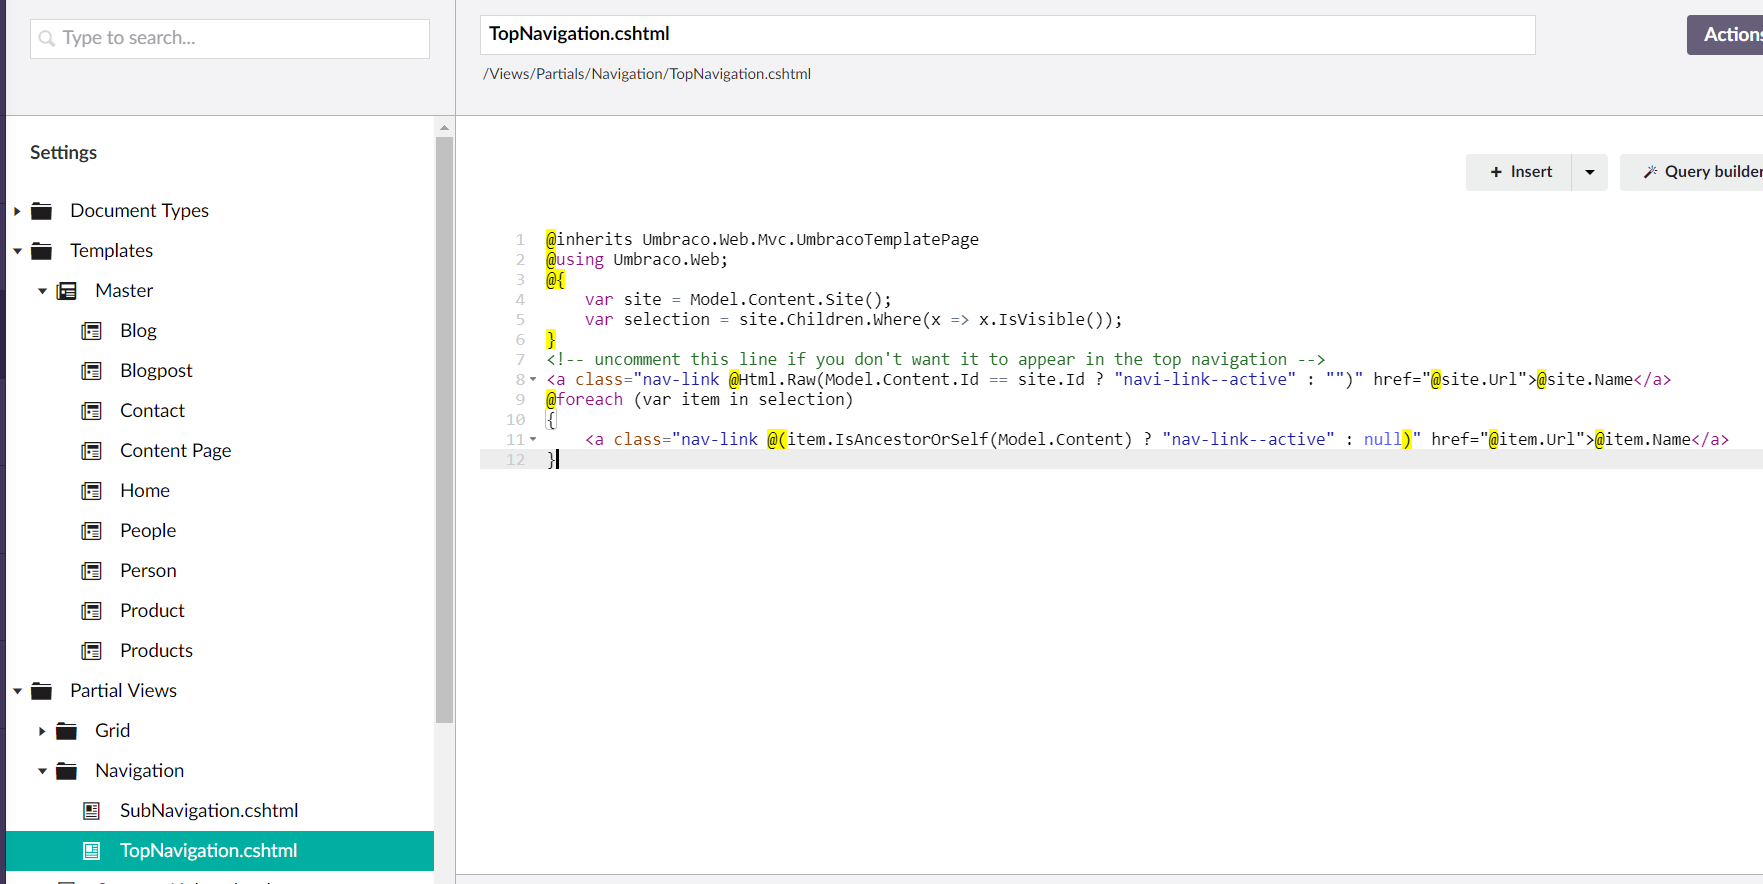Click the Product template icon
Screen dimensions: 1763x884
91,611
